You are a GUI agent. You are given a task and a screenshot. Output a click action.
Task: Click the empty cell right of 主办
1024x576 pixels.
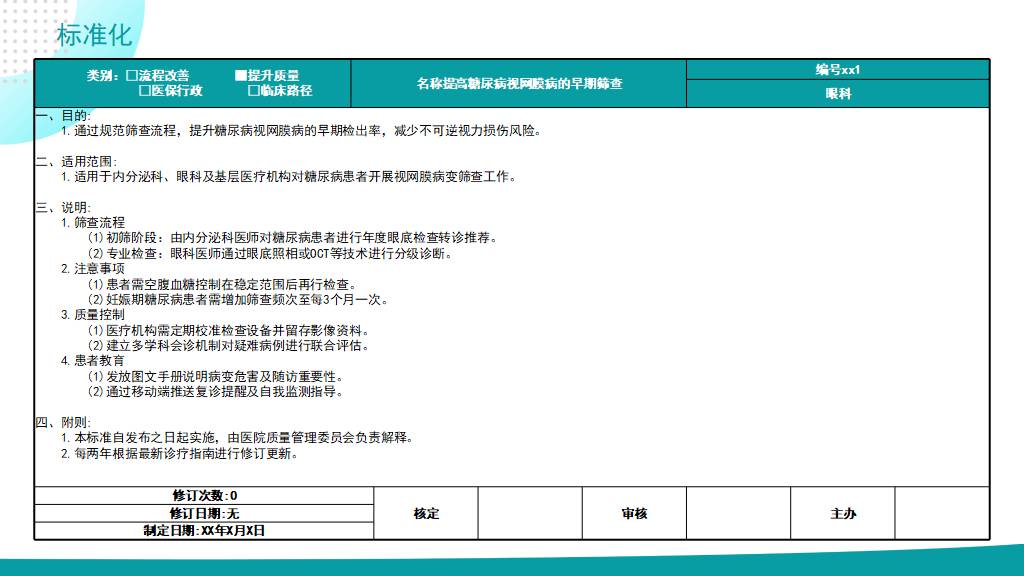pos(941,514)
